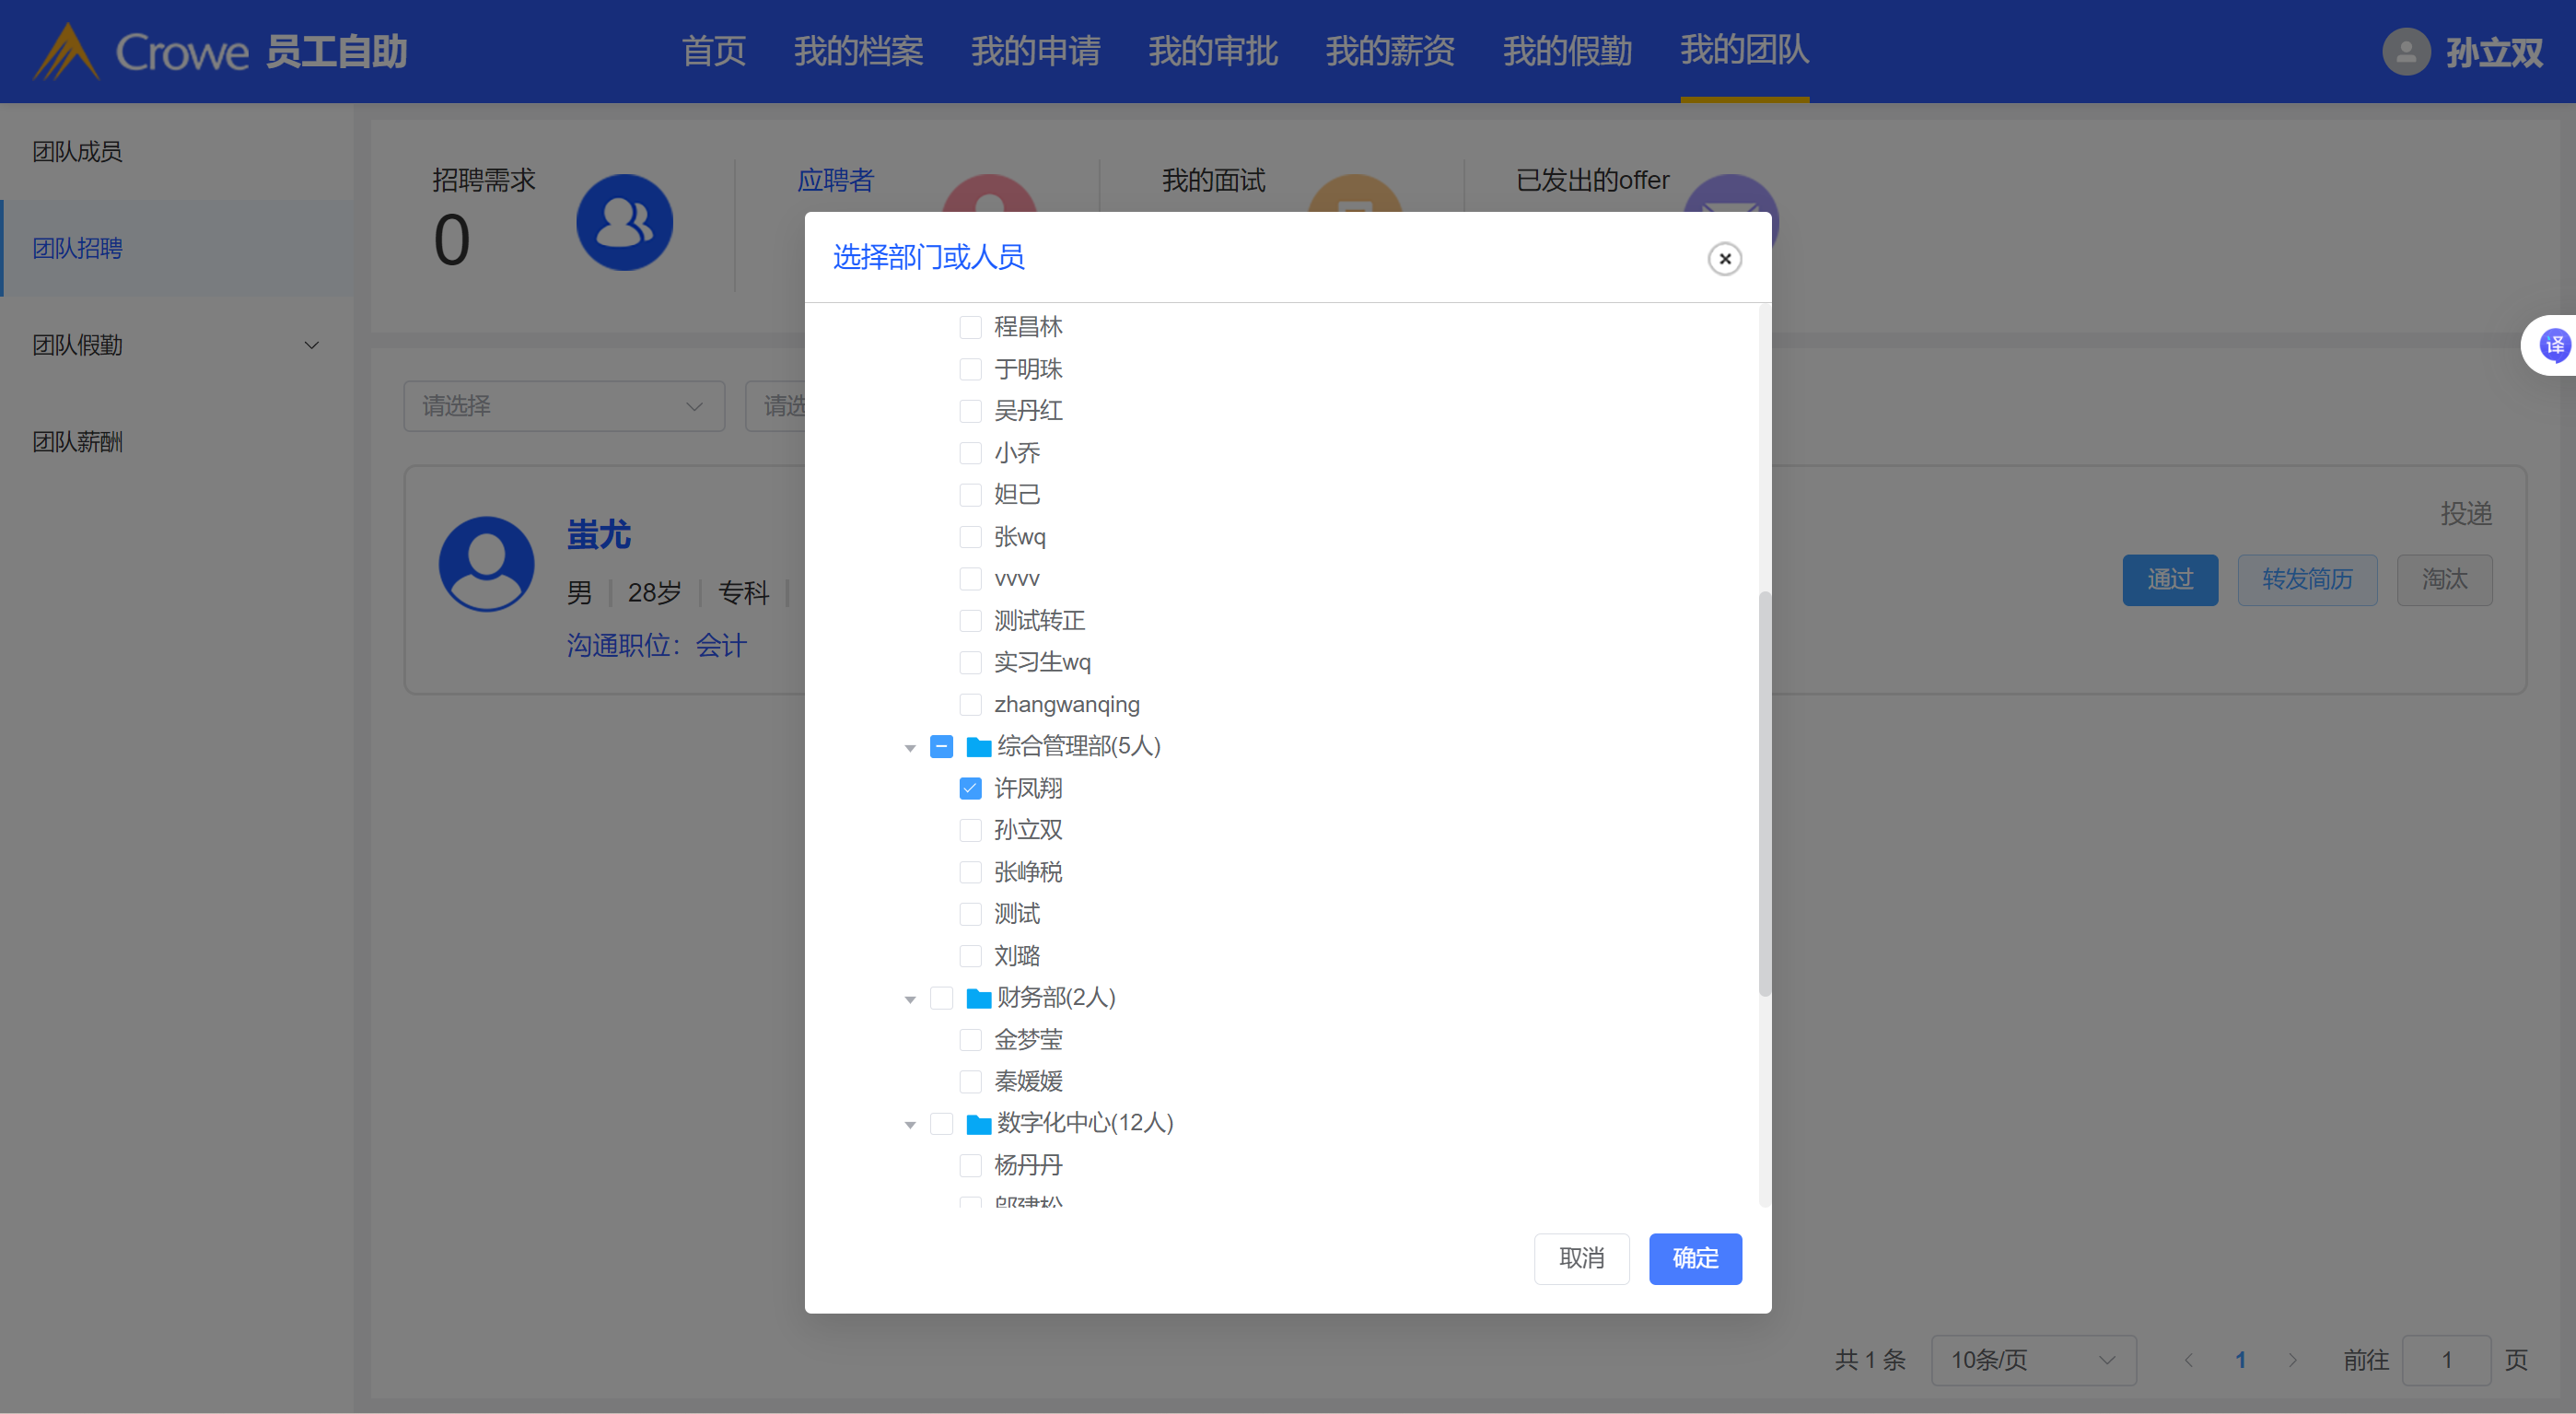Uncheck the 许凤翔 checkbox
Viewport: 2576px width, 1414px height.
970,789
